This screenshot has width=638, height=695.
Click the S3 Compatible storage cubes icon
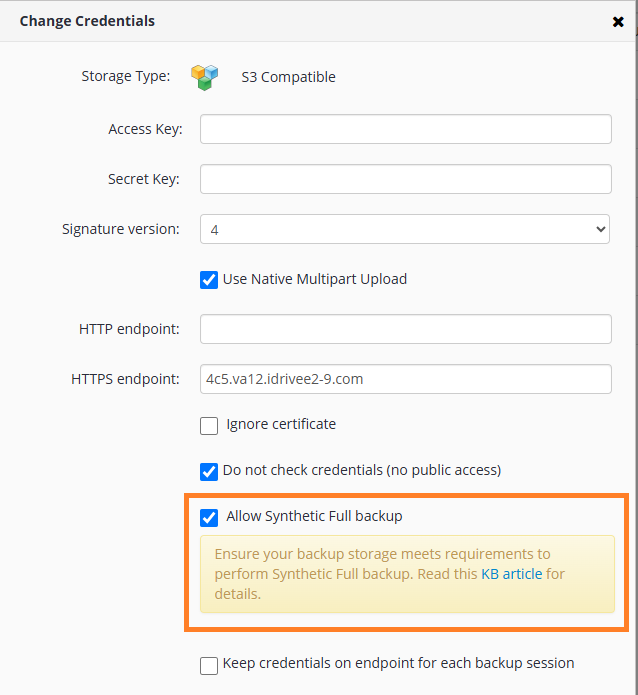[204, 77]
